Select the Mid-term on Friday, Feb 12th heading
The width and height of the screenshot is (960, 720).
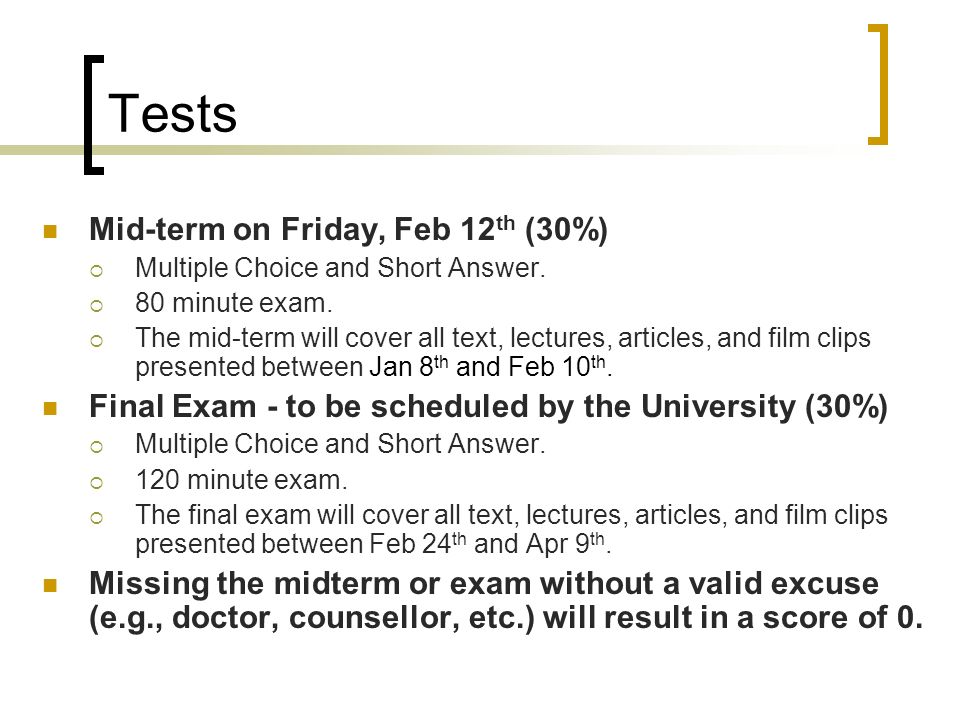tap(348, 230)
